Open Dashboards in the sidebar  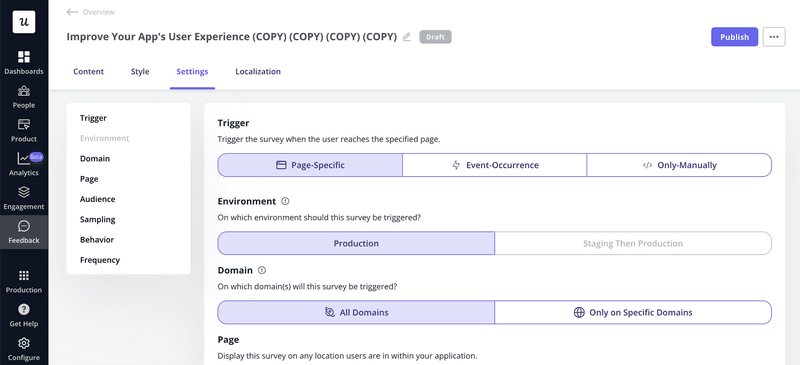coord(24,62)
